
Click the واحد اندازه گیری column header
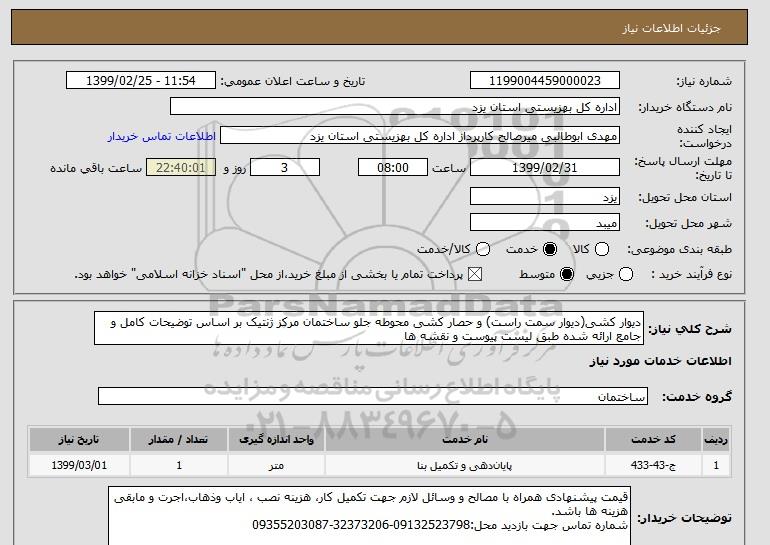(x=276, y=439)
